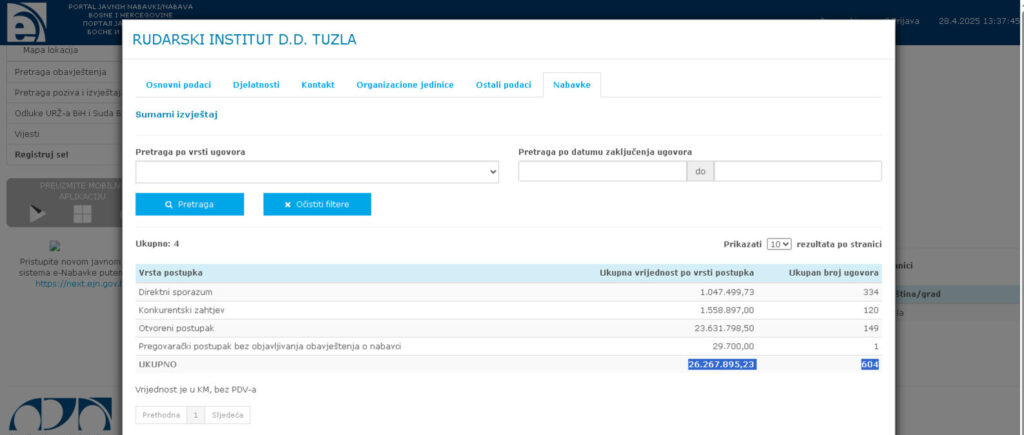Open the next.ejn.gov link in sidebar

(x=78, y=283)
